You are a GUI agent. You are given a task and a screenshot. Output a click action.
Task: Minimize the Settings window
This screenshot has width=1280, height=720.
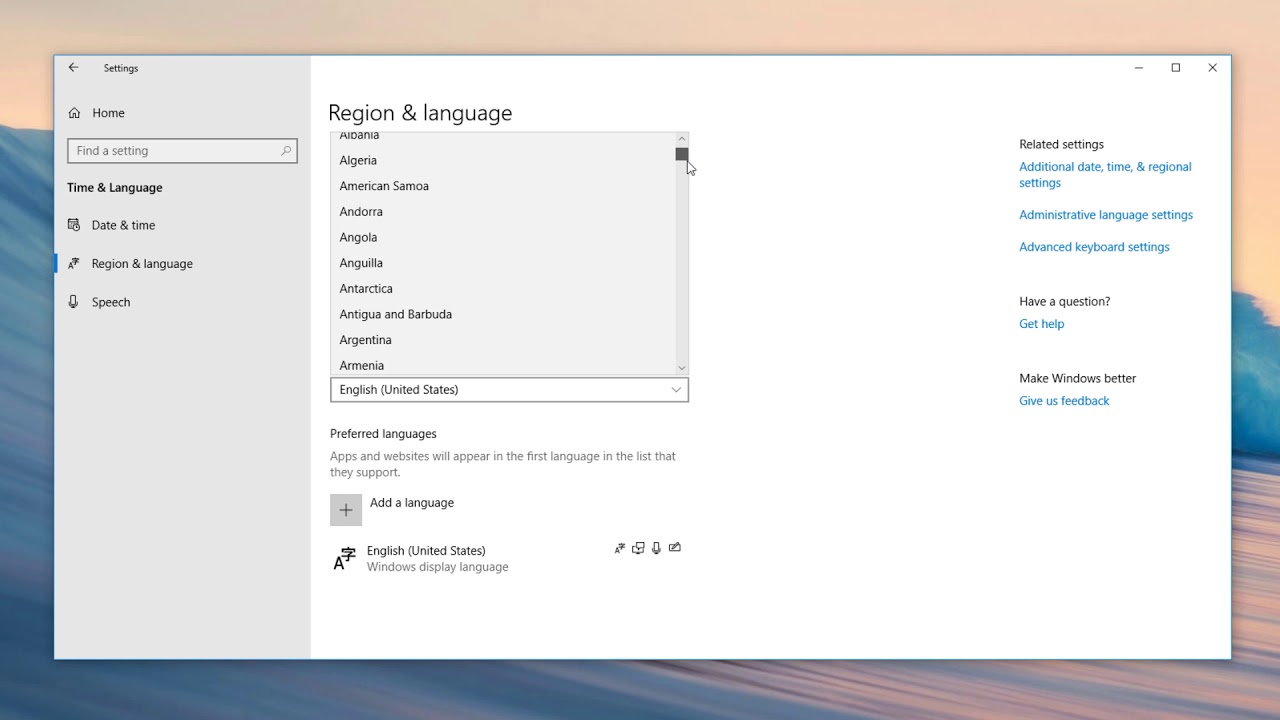1139,68
